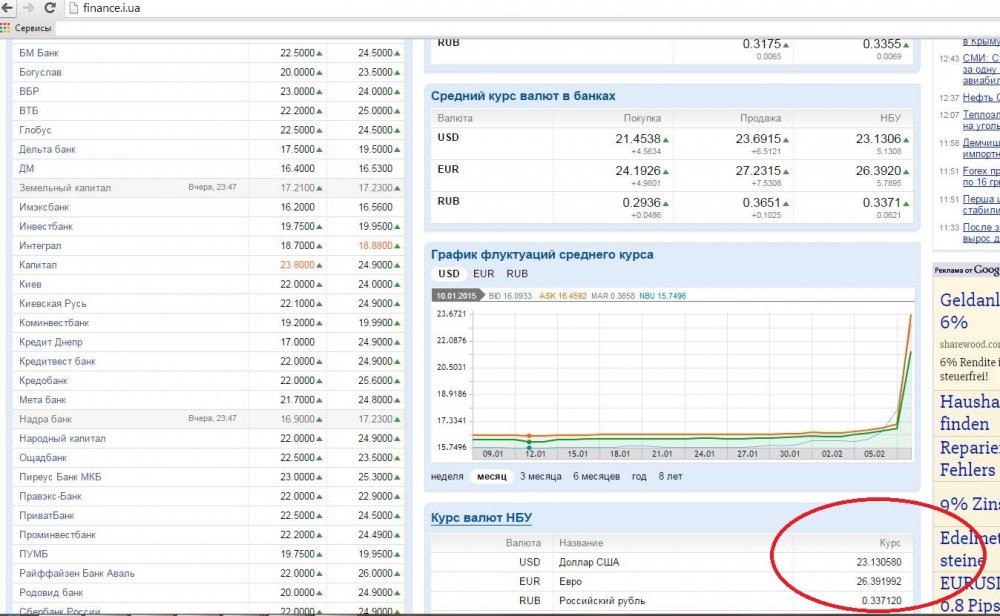Click the browser forward arrow

click(x=29, y=8)
